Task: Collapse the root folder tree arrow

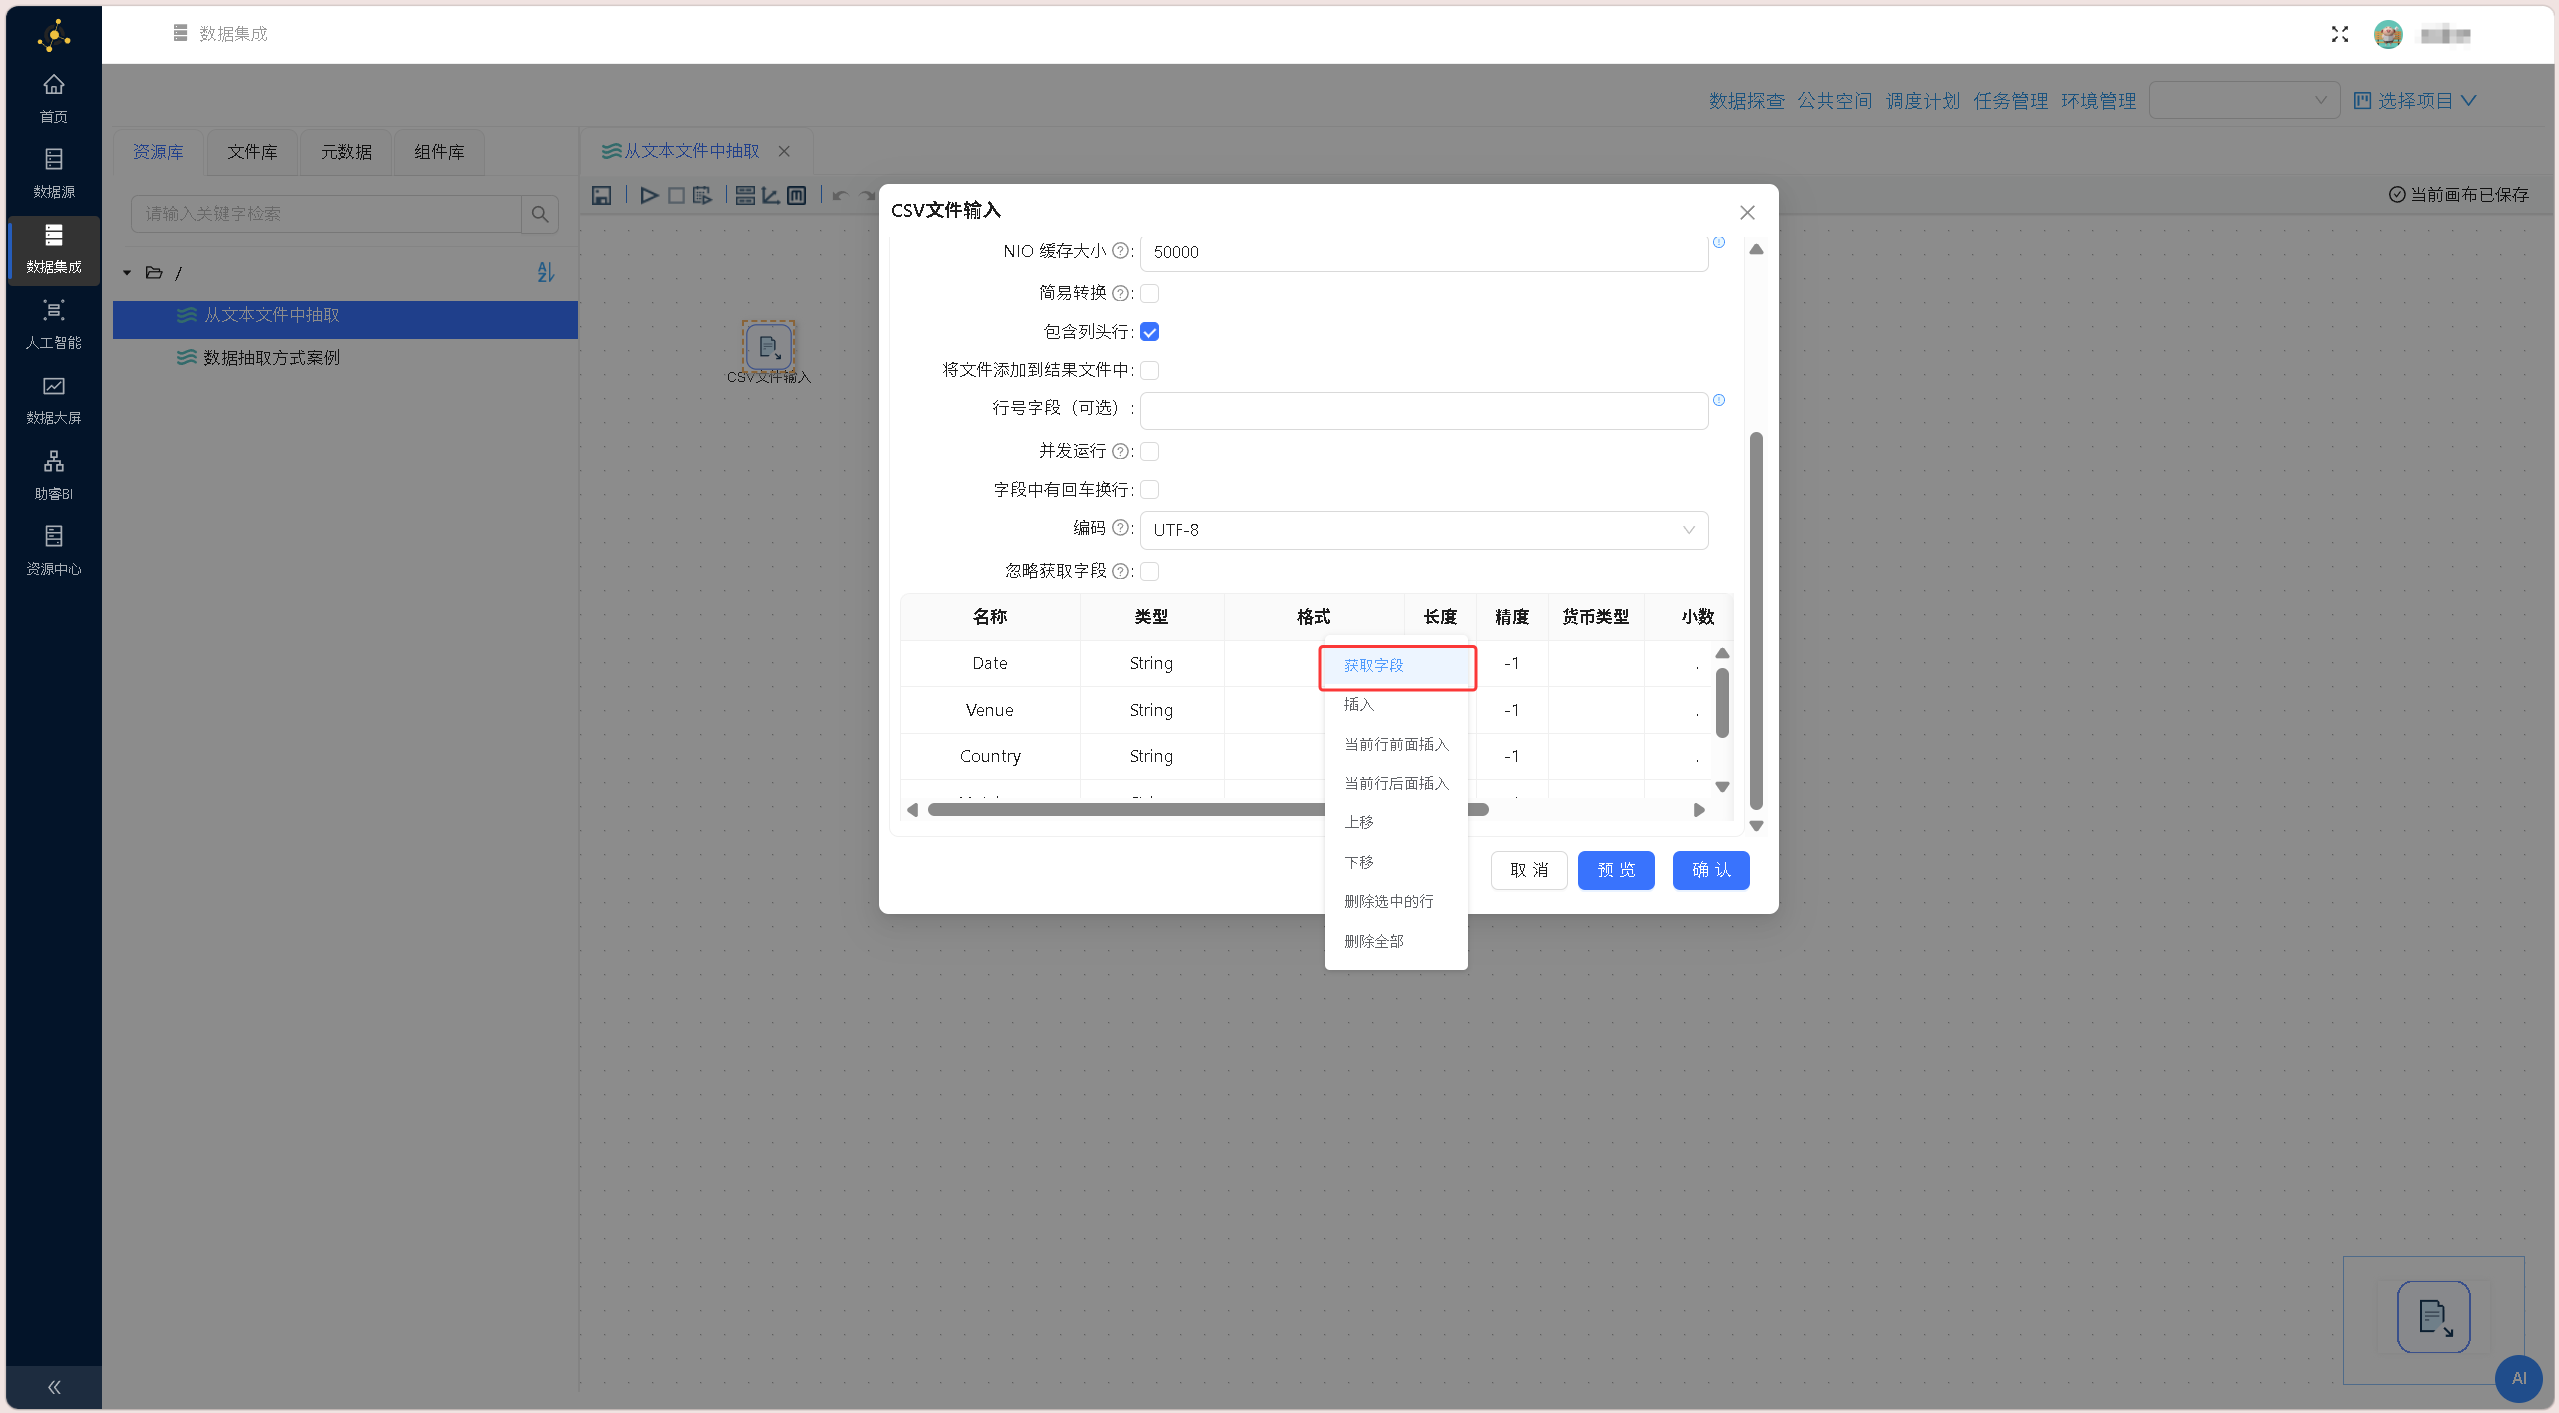Action: 127,273
